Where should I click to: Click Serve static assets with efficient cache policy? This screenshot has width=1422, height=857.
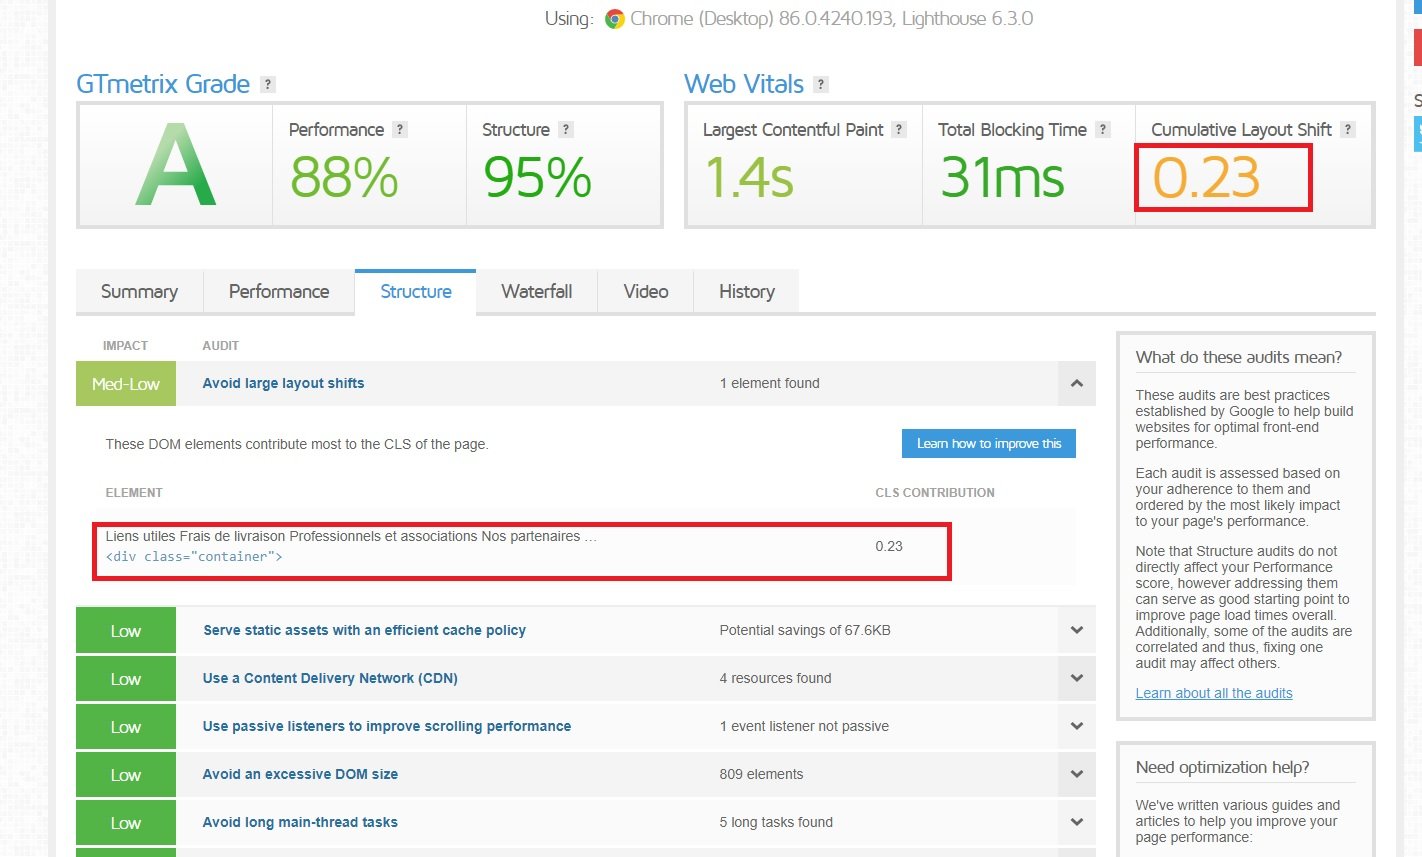click(364, 630)
